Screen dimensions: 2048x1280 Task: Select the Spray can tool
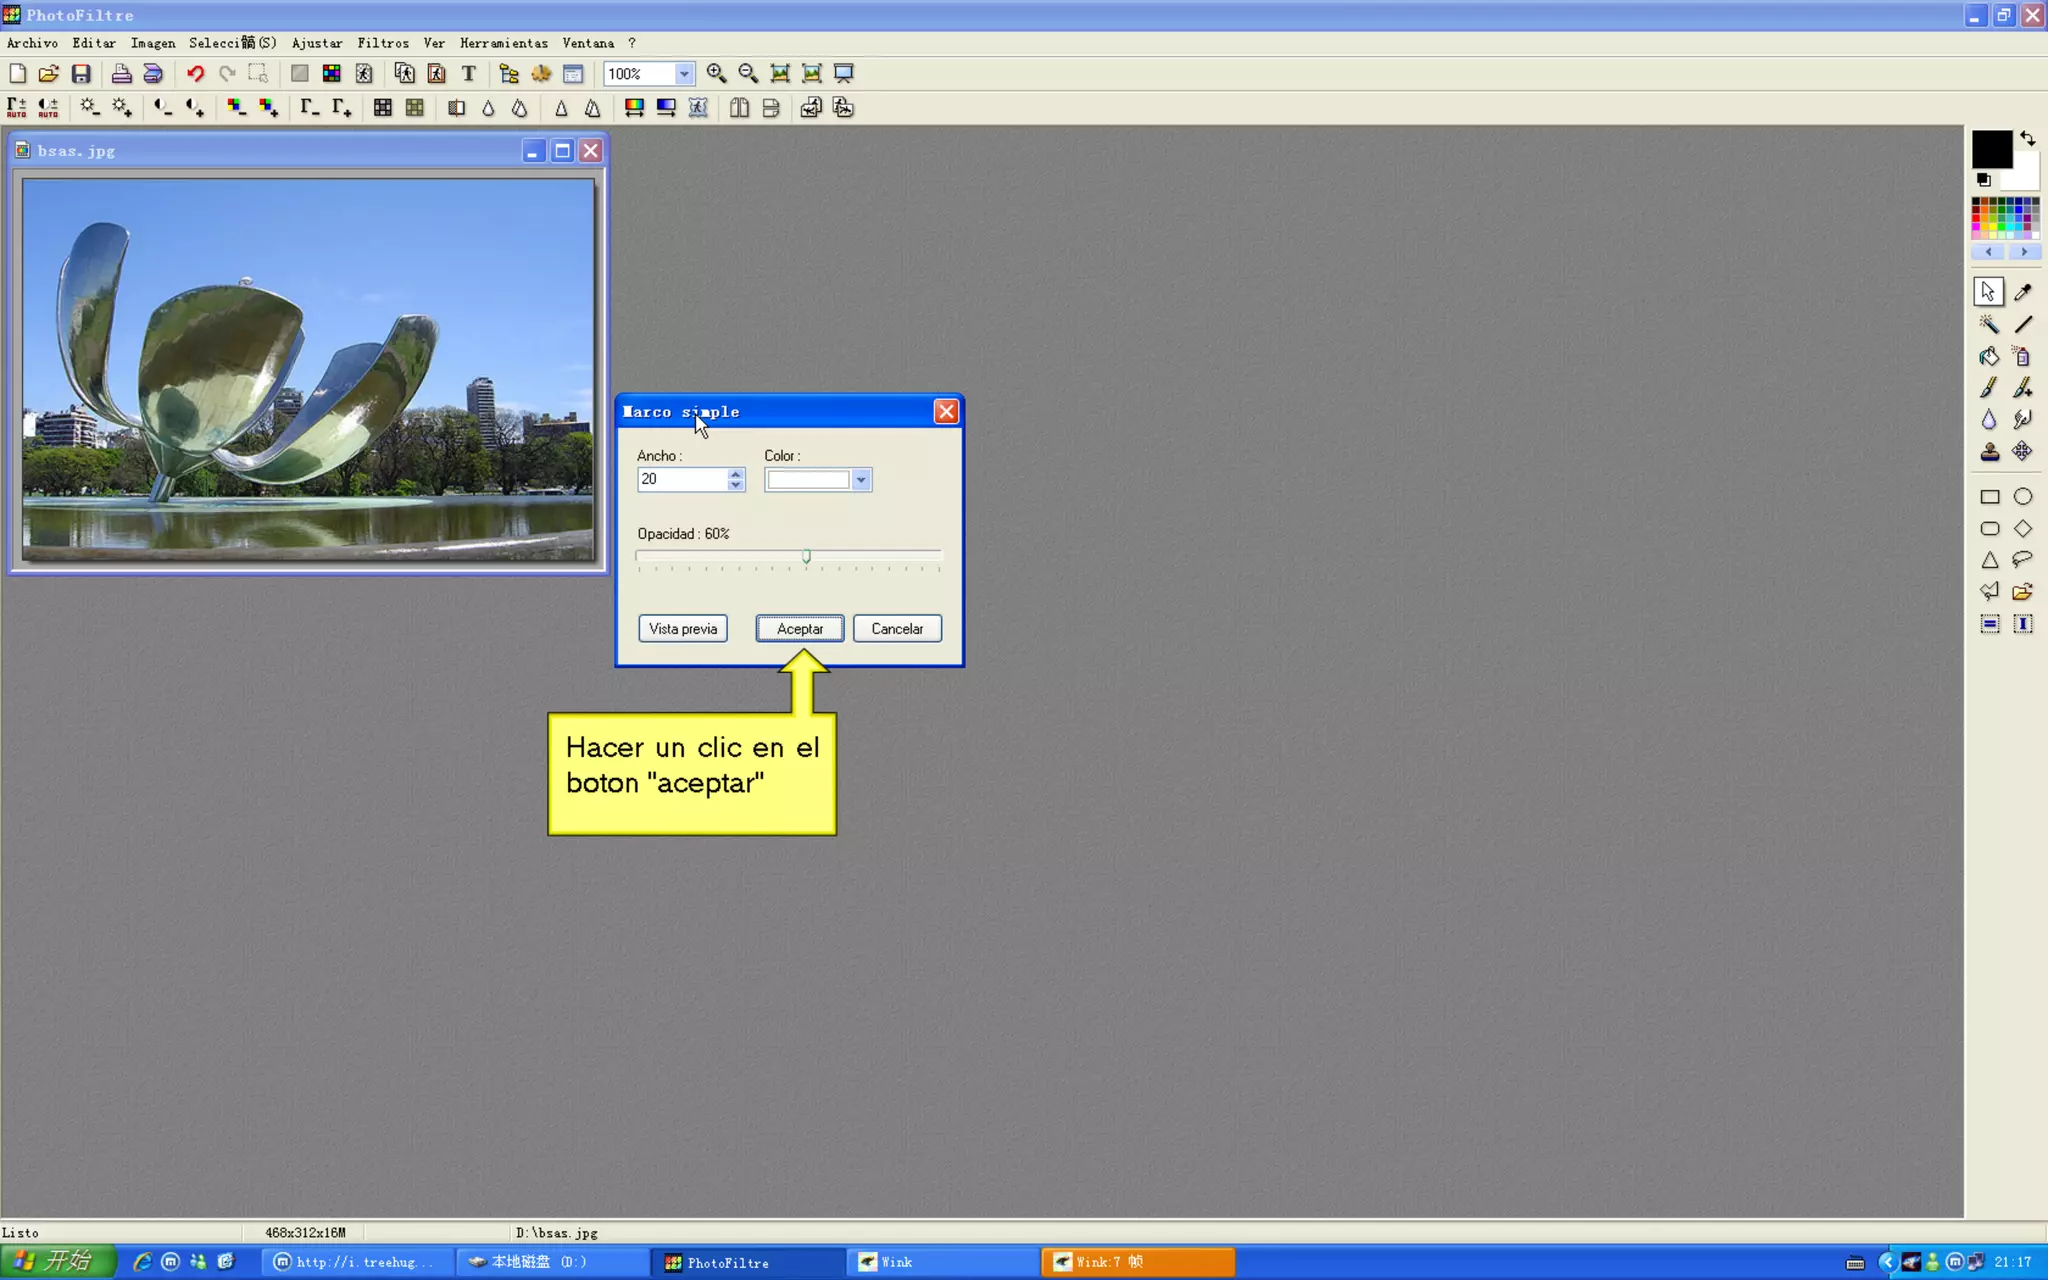coord(2023,356)
